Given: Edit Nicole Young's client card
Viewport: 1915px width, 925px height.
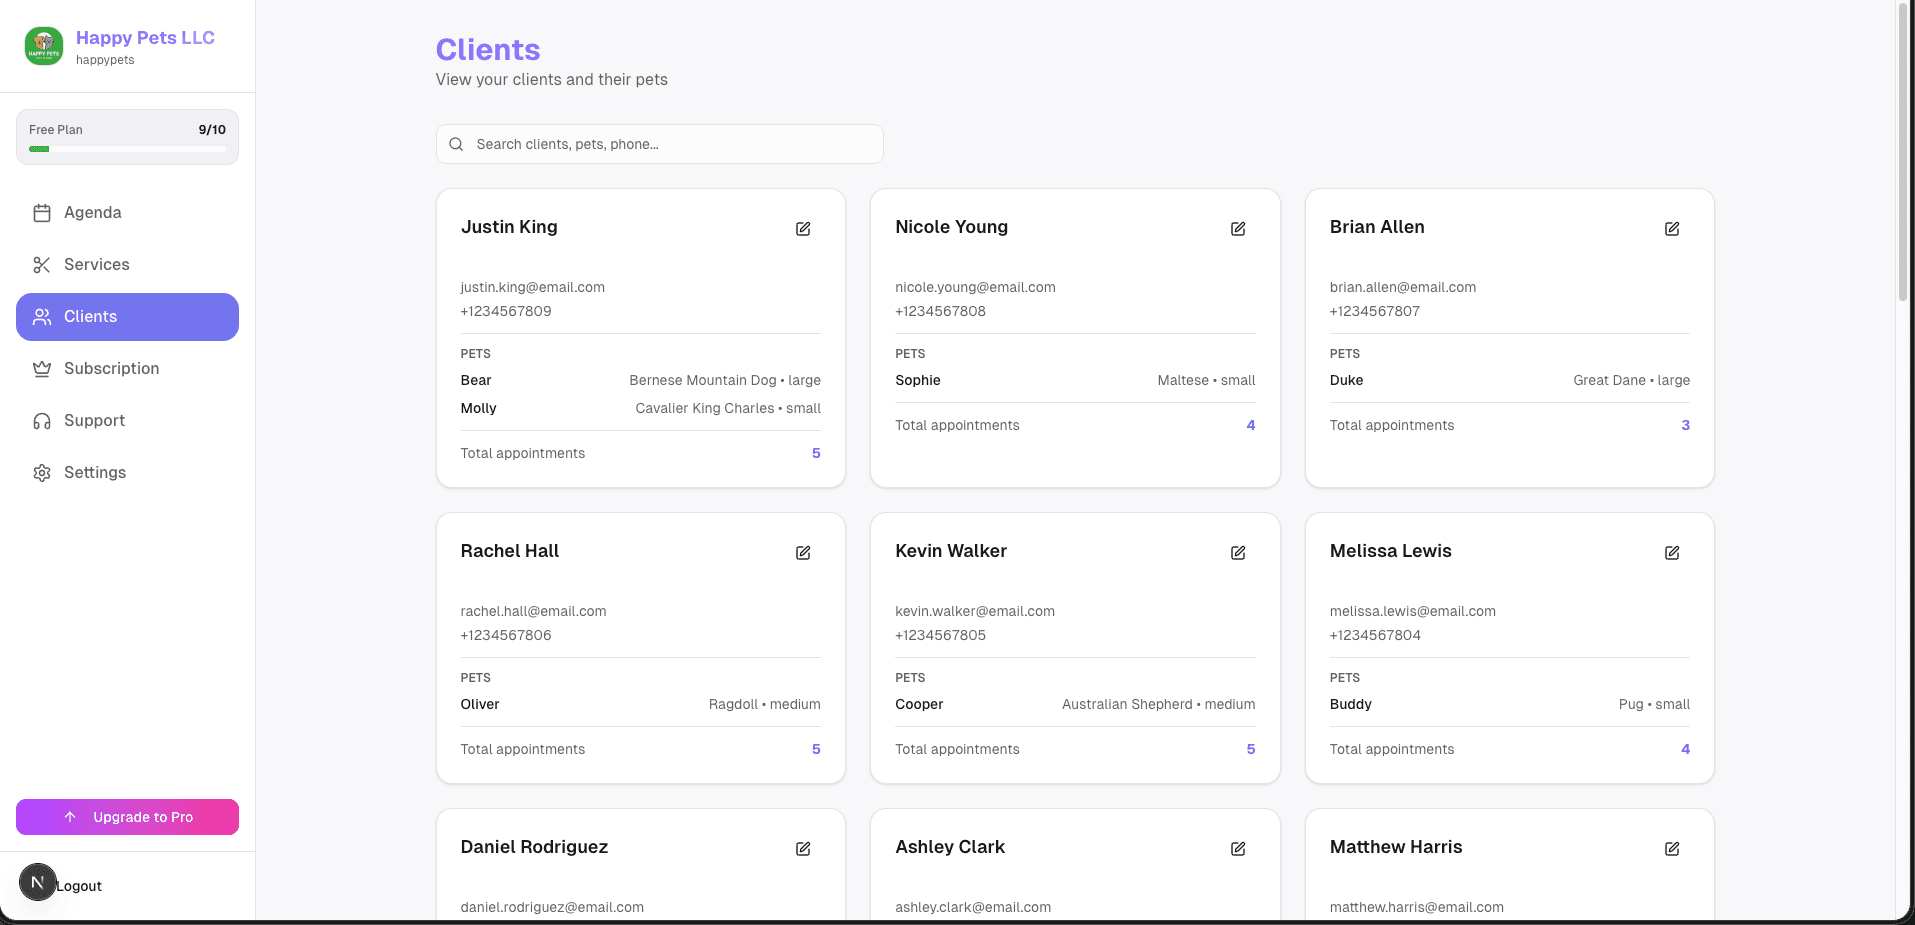Looking at the screenshot, I should pos(1237,229).
